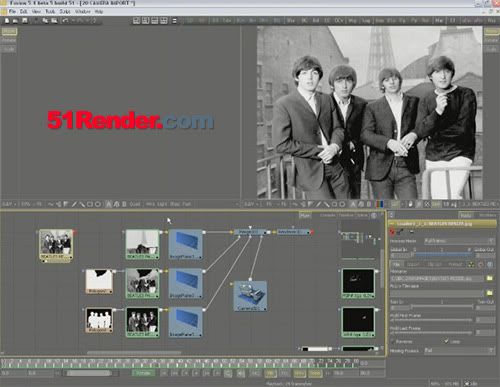500x387 pixels.
Task: Click the horizontal scrollbar of the flow
Action: [134, 352]
